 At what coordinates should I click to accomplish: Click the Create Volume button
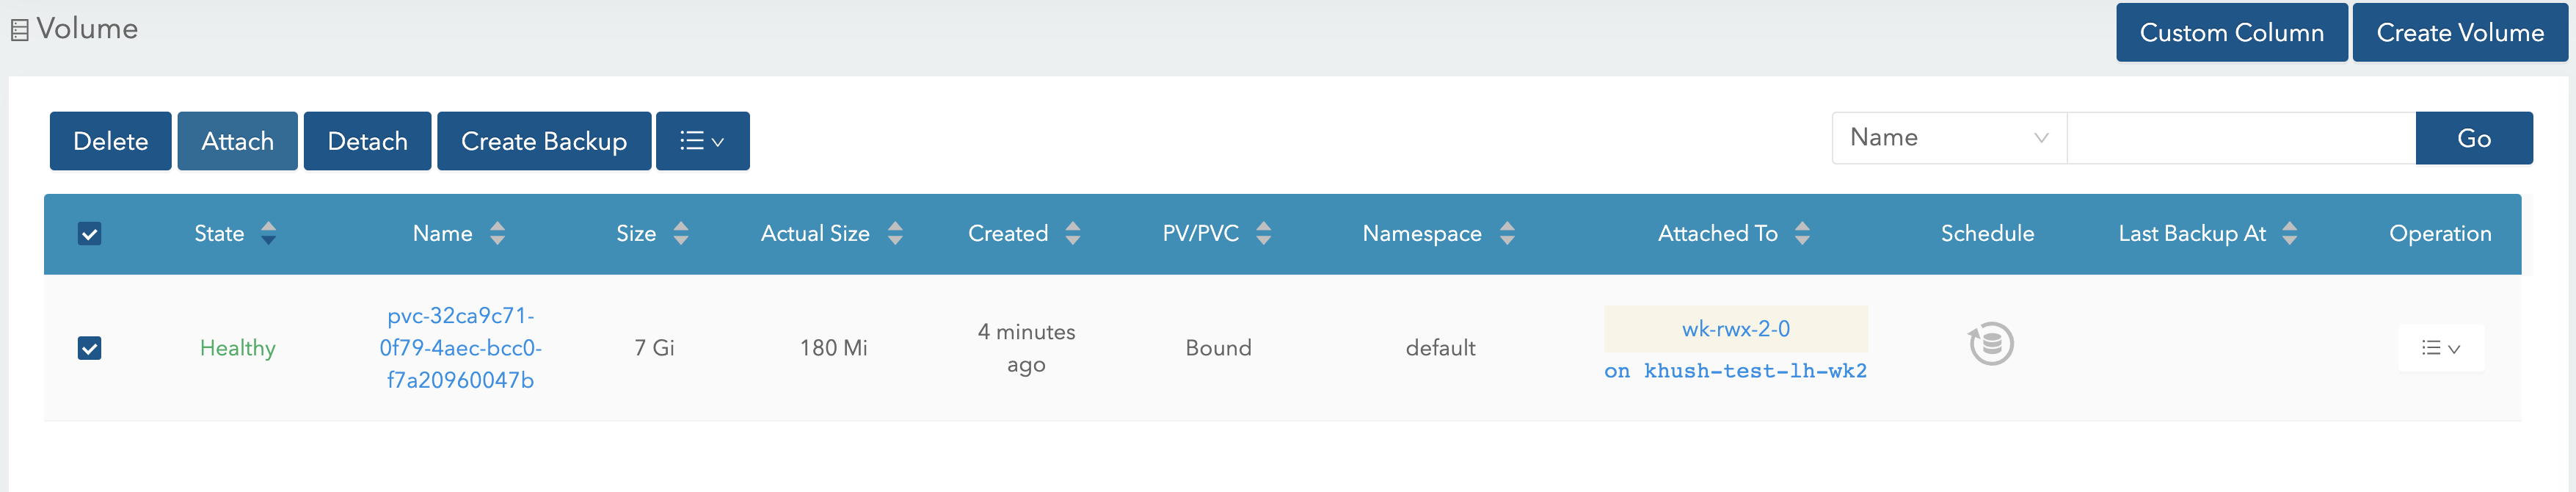(2461, 31)
